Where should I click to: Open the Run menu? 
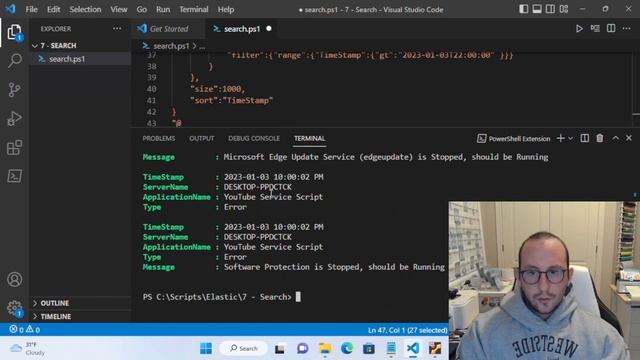pyautogui.click(x=163, y=9)
